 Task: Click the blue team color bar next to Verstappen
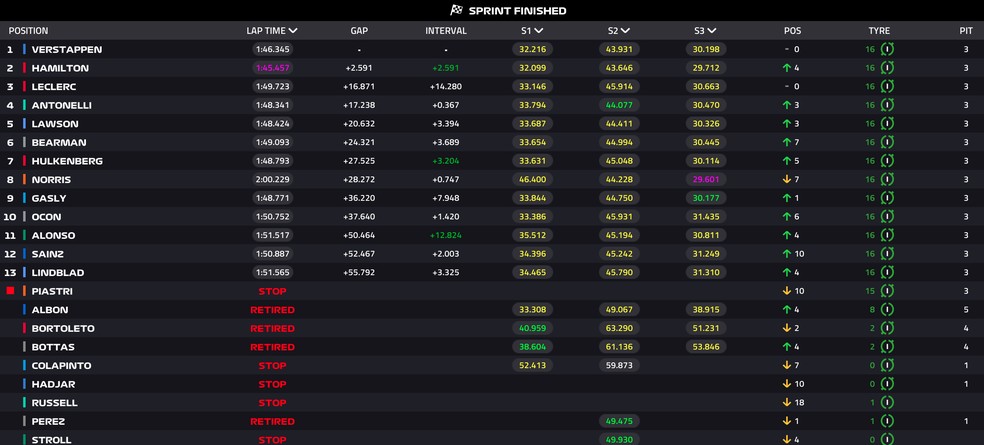24,49
